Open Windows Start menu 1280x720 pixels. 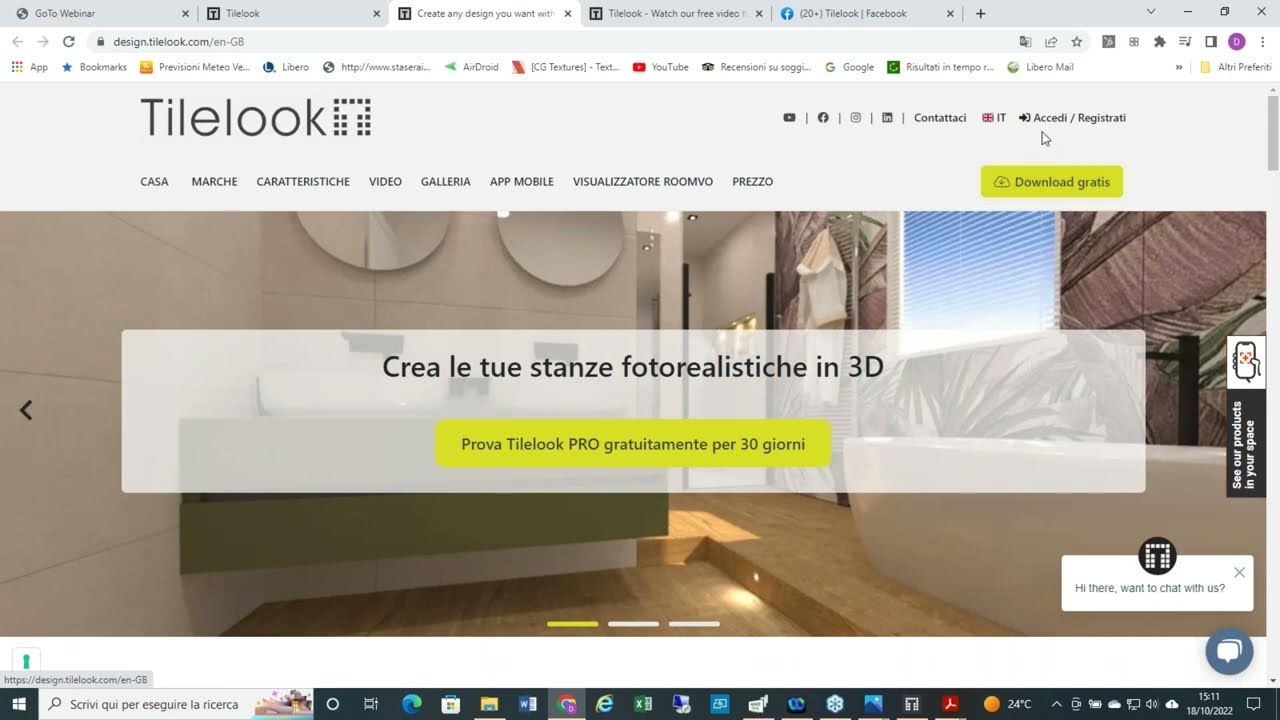[x=19, y=704]
